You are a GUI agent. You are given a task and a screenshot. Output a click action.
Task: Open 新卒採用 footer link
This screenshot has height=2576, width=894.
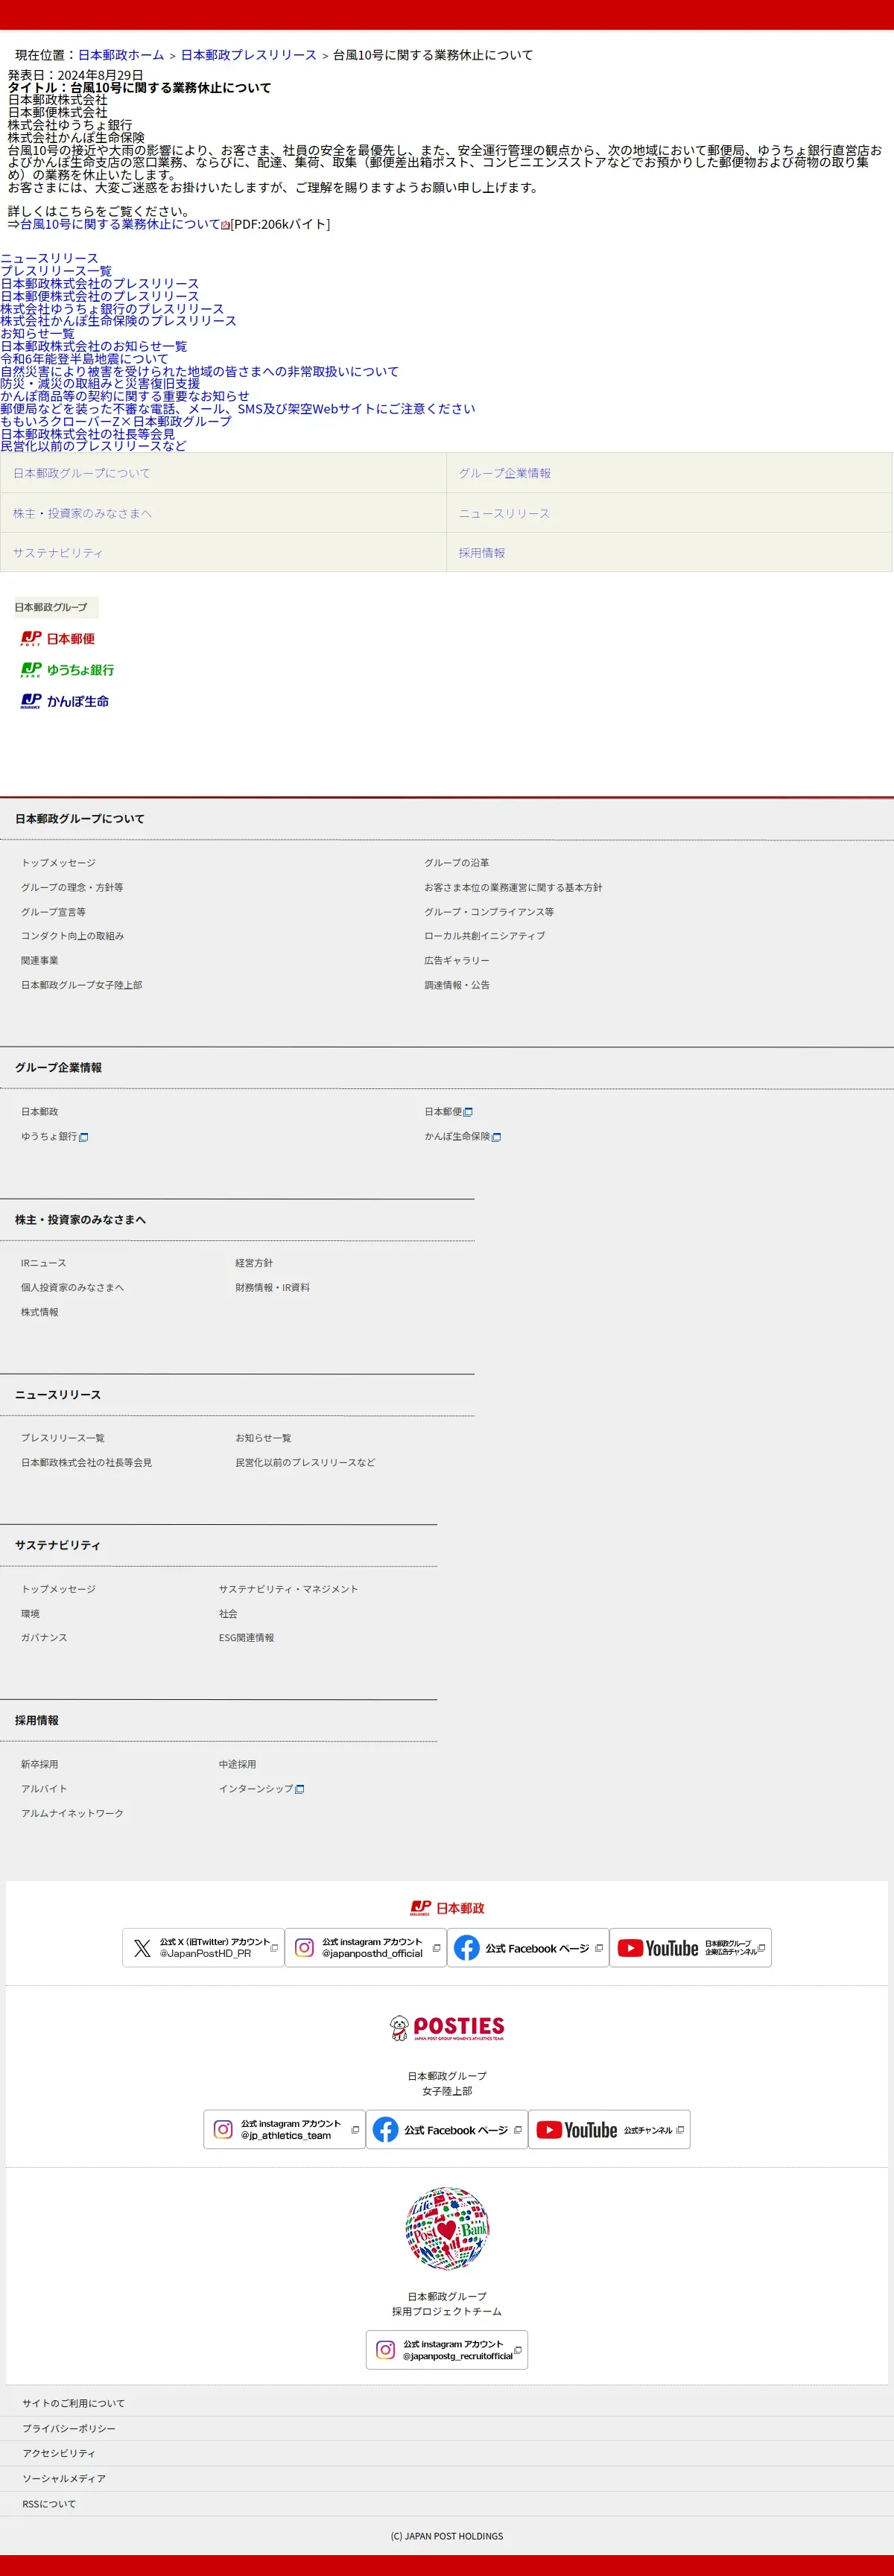[x=40, y=1764]
